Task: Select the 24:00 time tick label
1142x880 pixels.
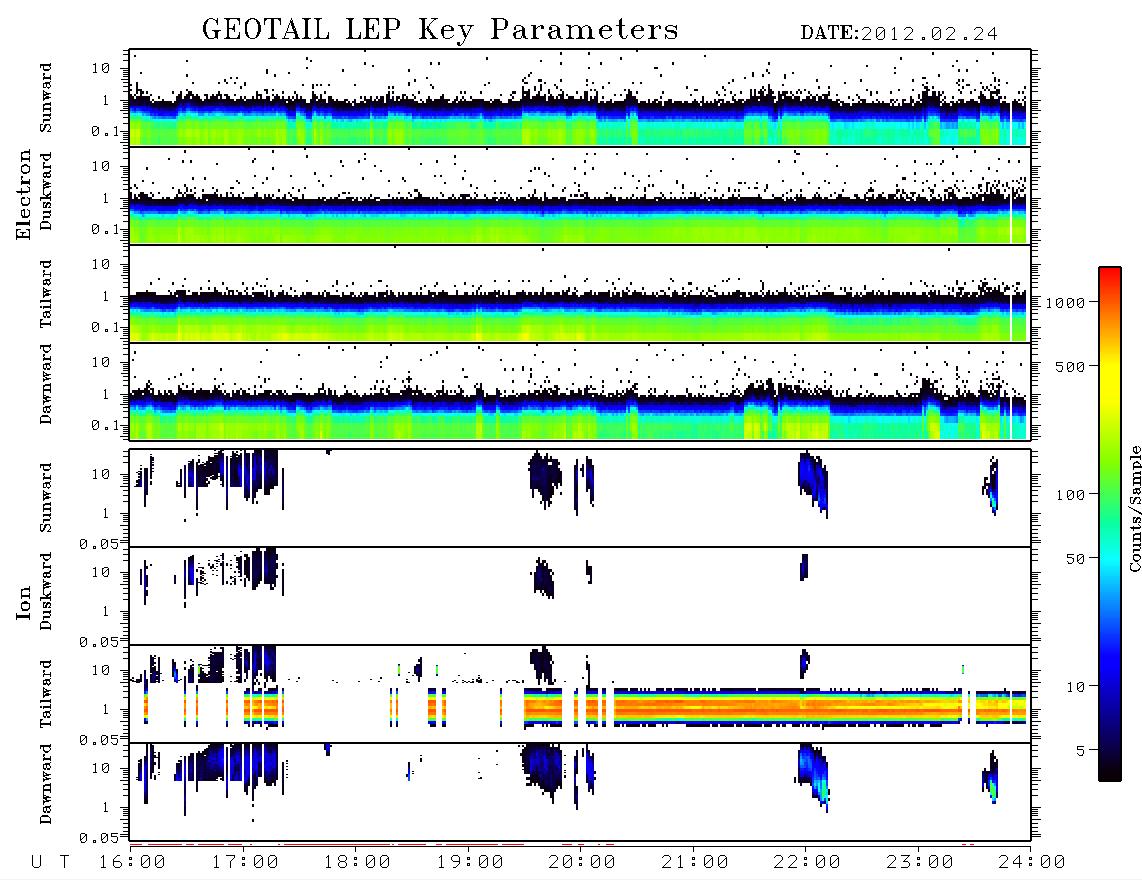Action: coord(1032,862)
